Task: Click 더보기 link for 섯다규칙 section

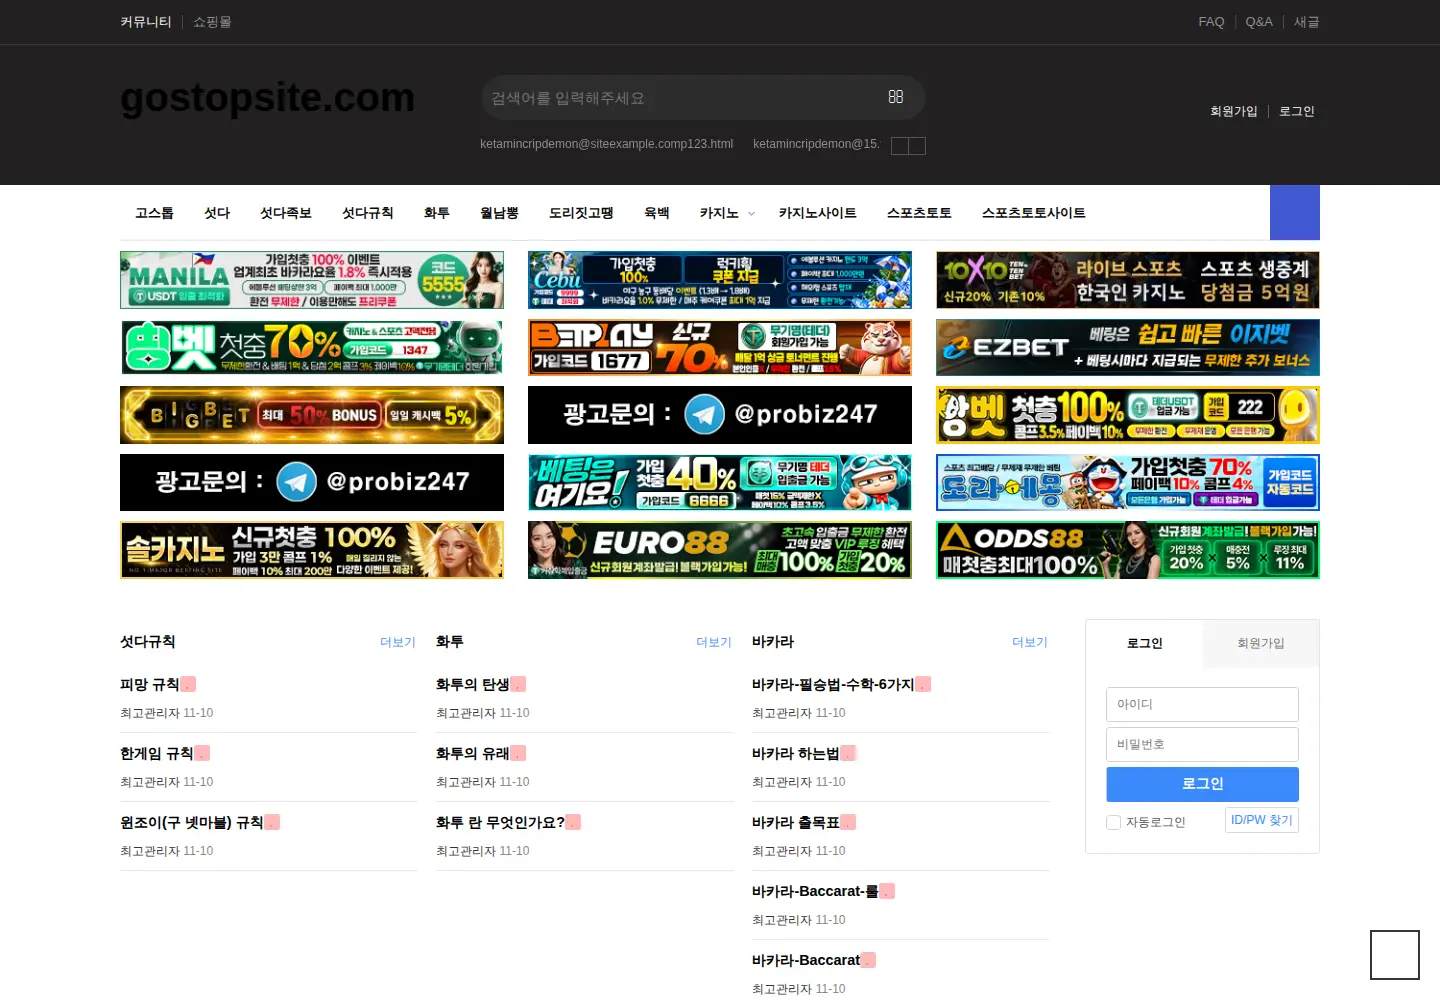Action: [x=398, y=642]
